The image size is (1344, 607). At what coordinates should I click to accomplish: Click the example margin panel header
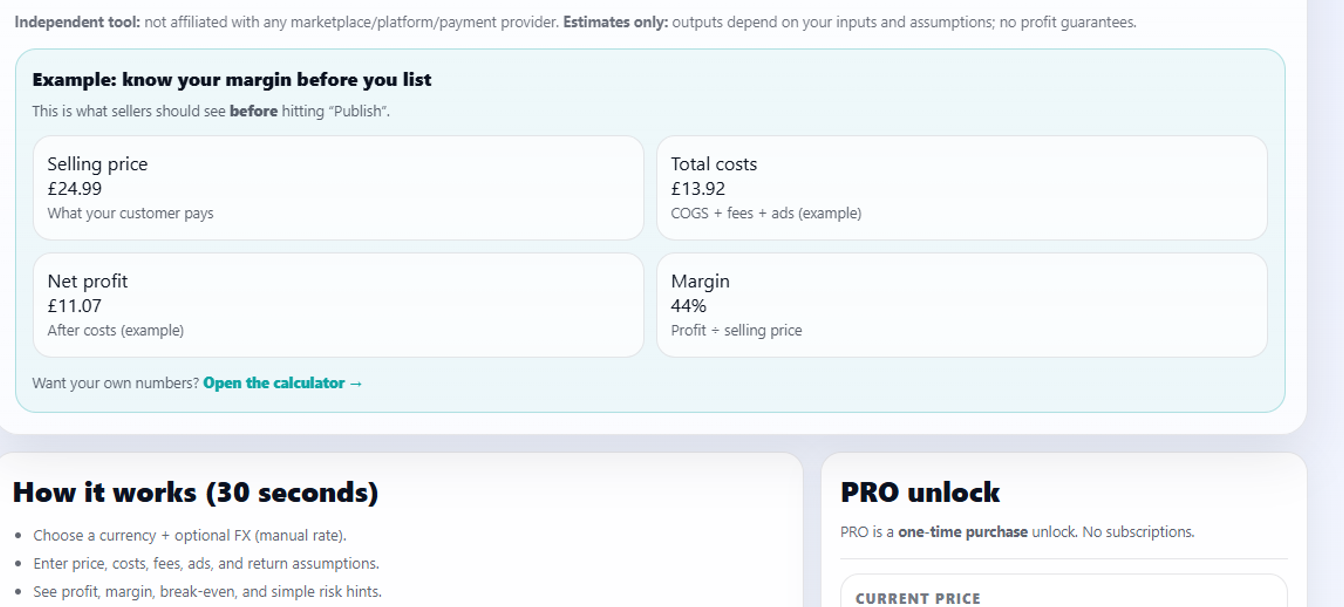[x=231, y=79]
